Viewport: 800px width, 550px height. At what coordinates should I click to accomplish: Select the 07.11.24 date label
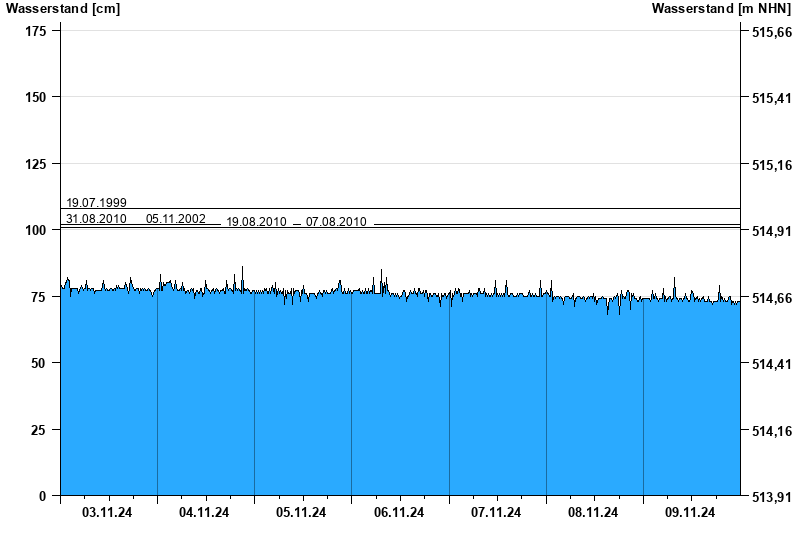(496, 513)
